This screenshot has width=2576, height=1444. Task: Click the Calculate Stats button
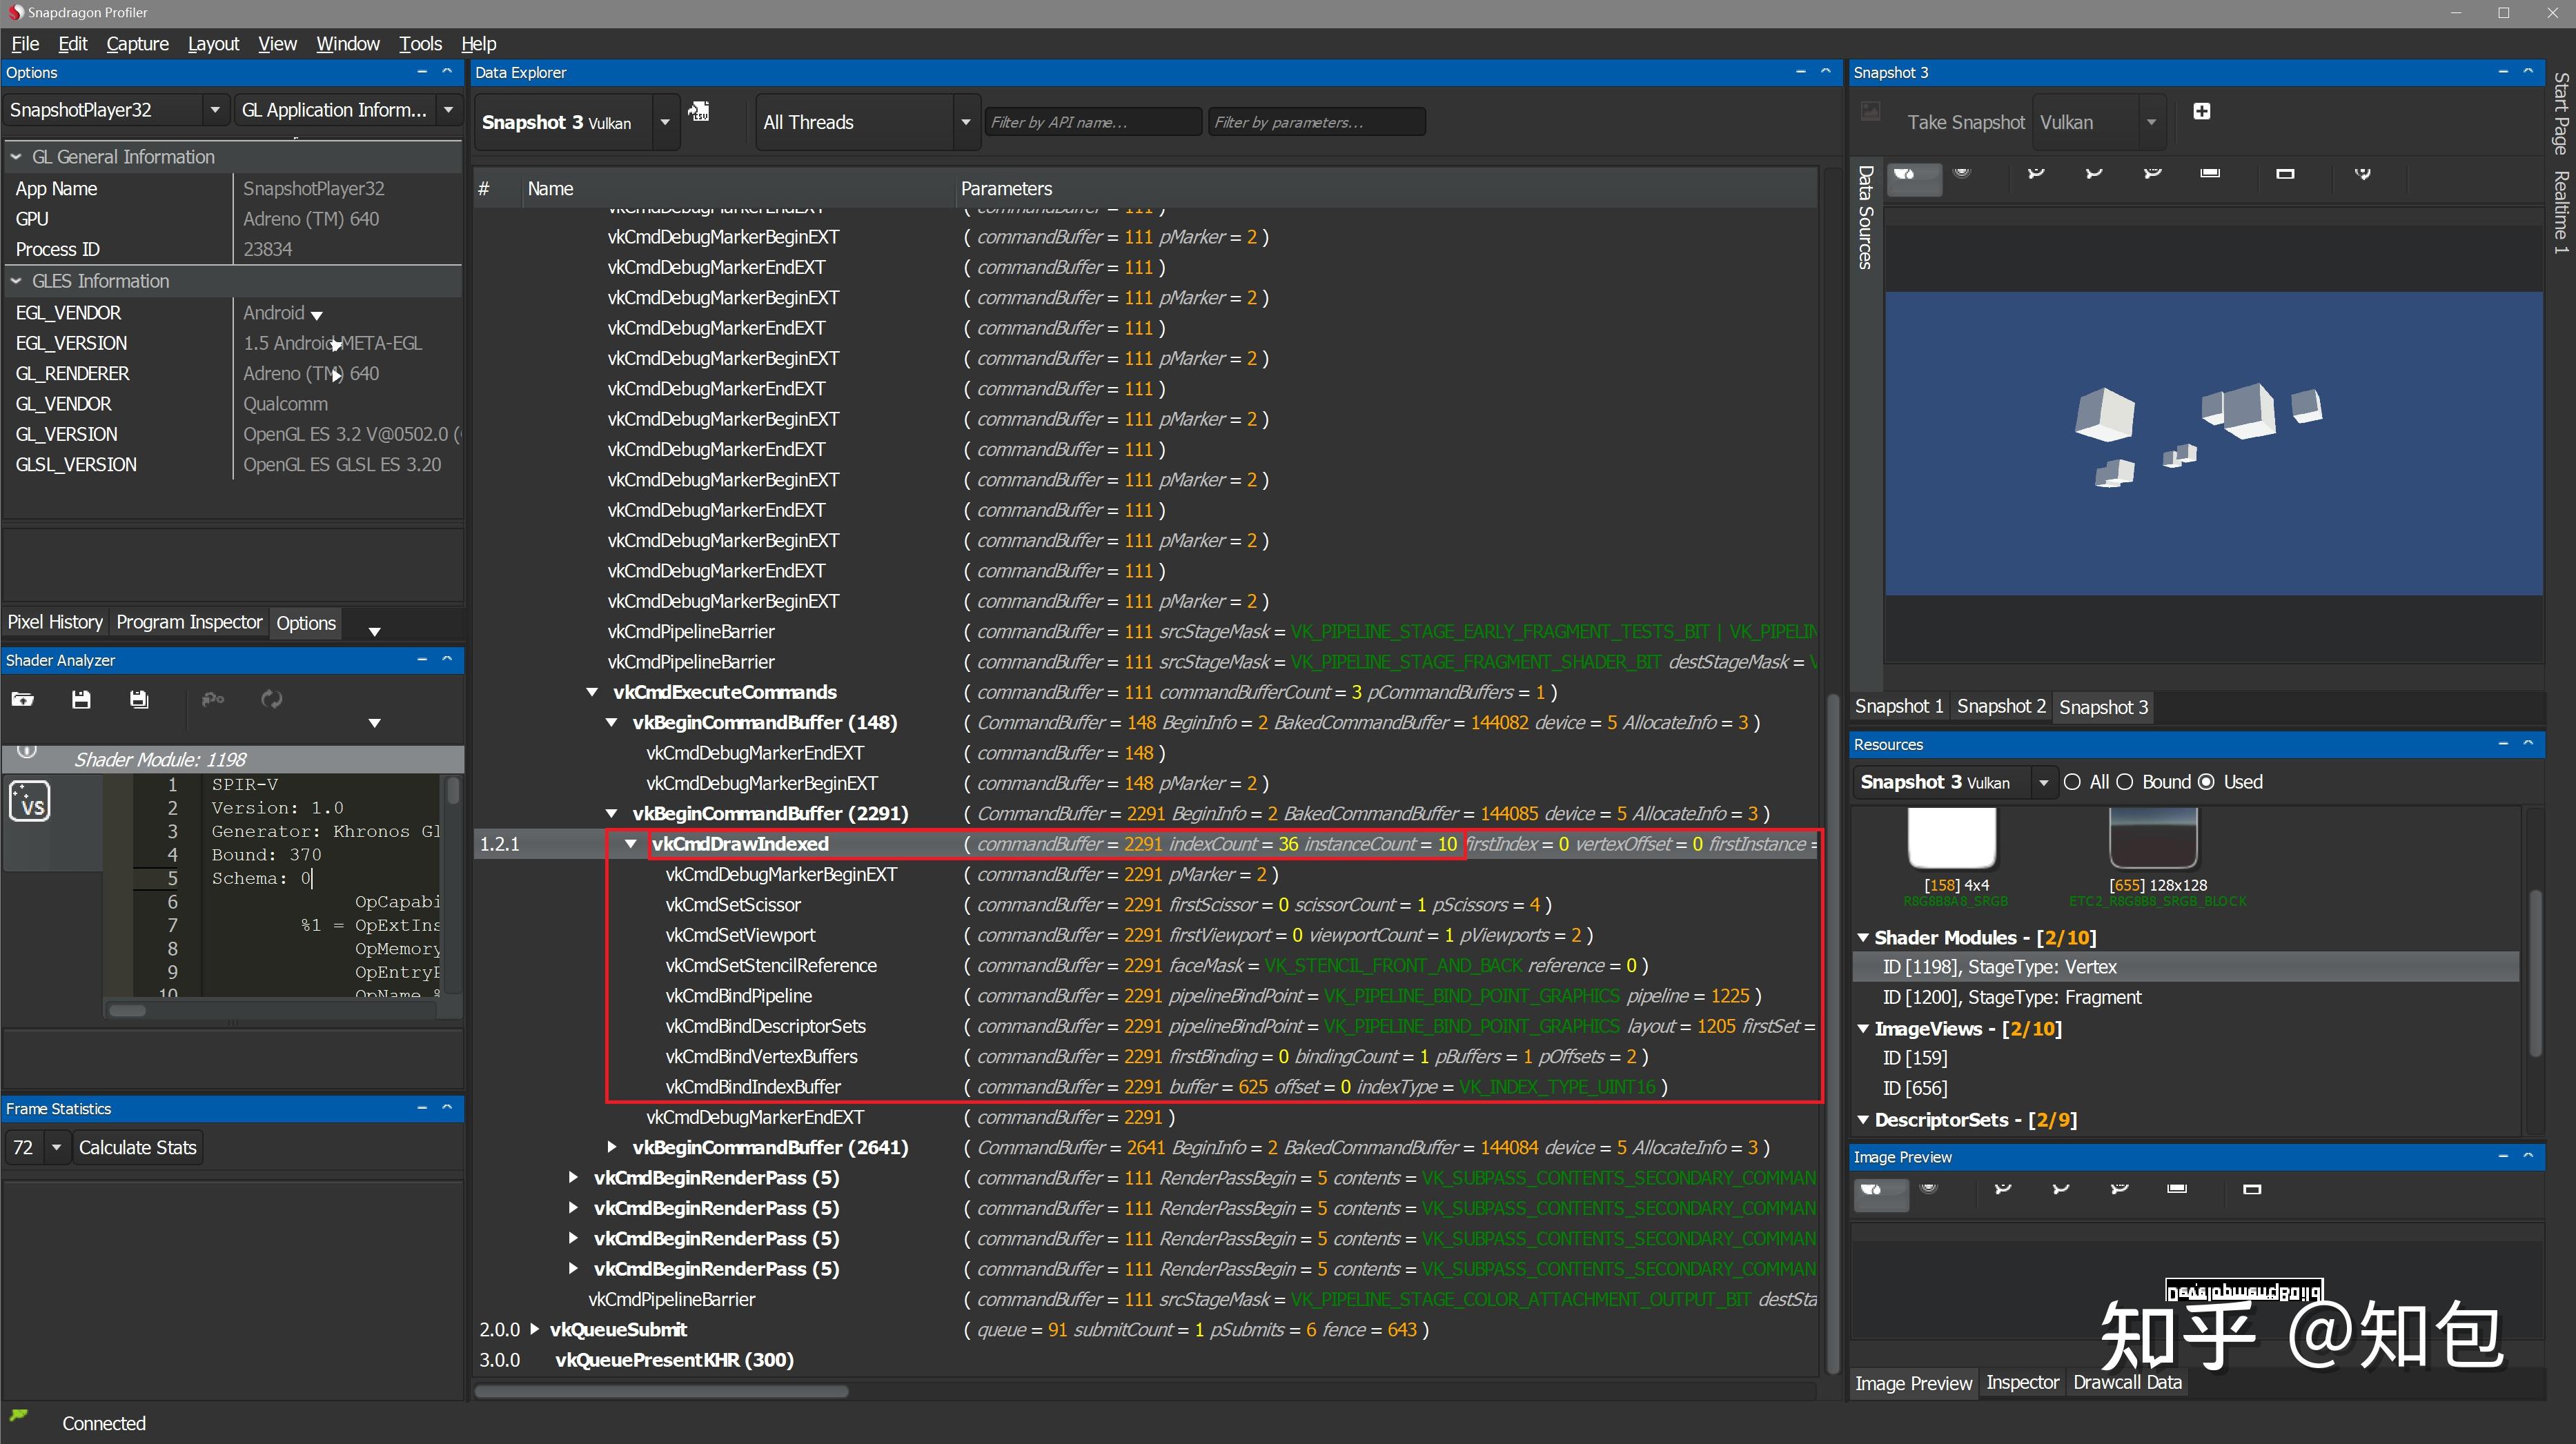click(x=138, y=1147)
